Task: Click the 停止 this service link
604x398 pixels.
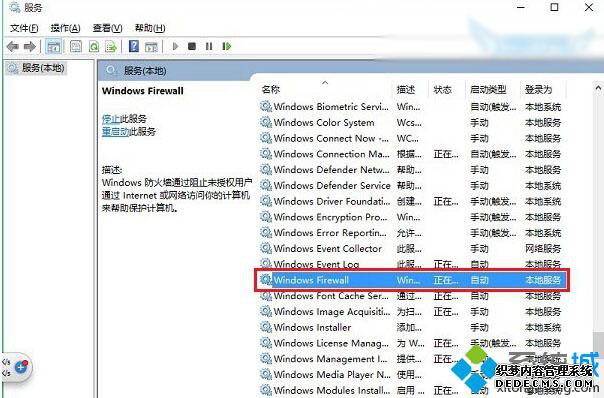Action: [x=111, y=119]
